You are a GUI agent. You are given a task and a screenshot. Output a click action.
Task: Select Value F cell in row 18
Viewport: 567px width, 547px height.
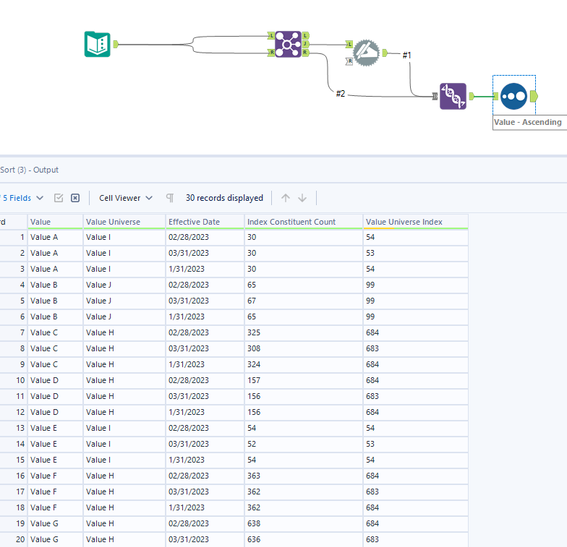click(x=55, y=508)
